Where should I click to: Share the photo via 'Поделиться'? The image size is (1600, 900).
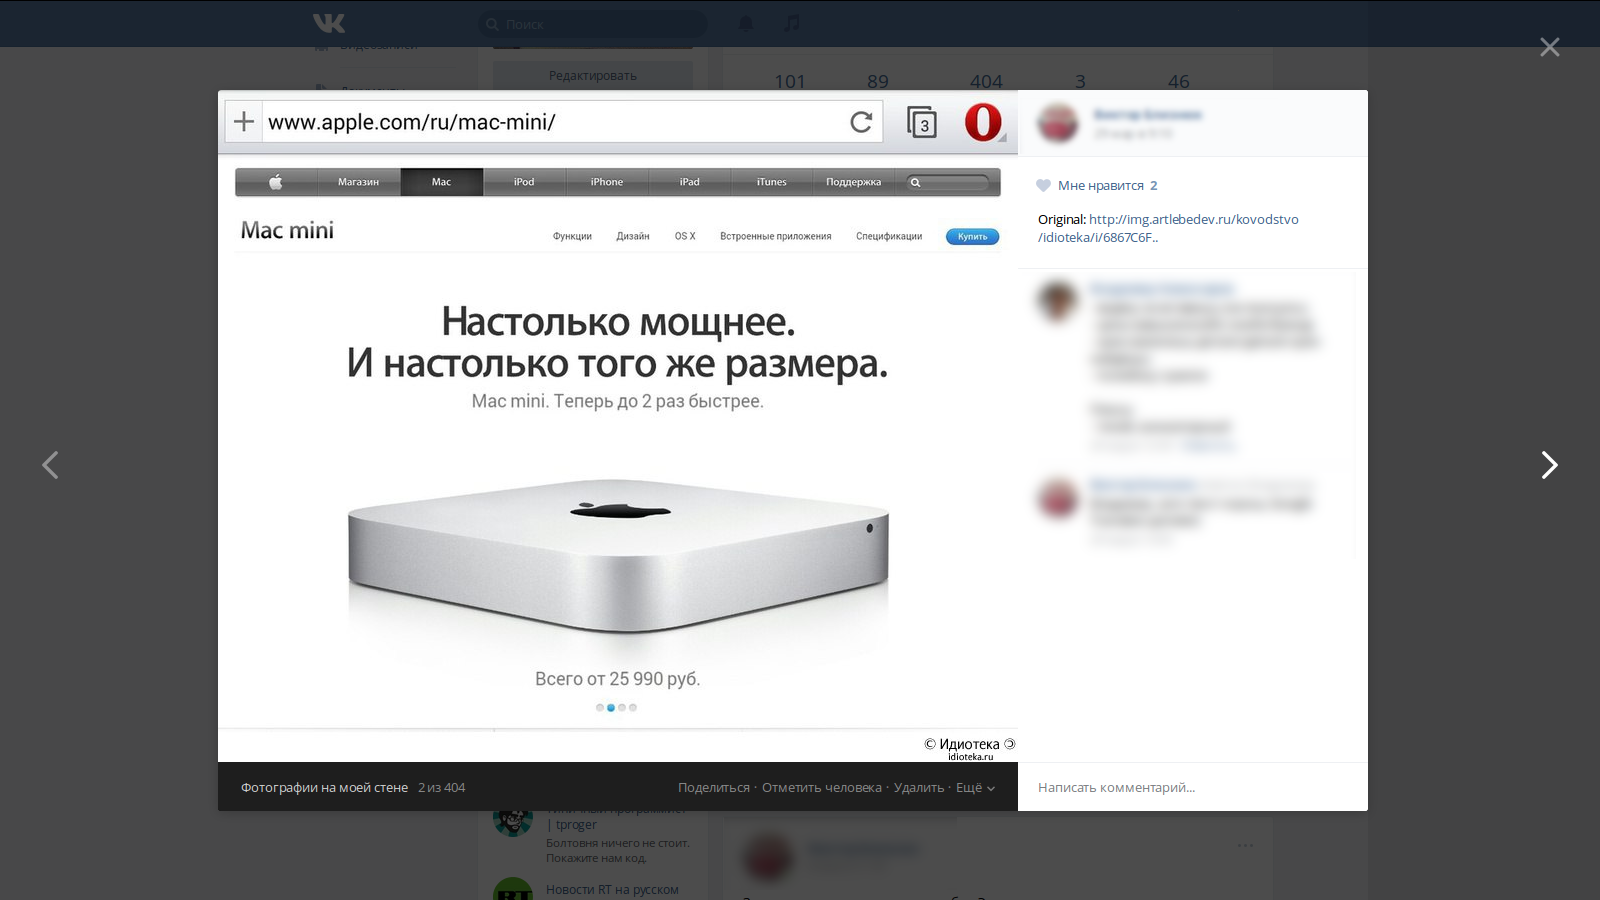pos(714,788)
